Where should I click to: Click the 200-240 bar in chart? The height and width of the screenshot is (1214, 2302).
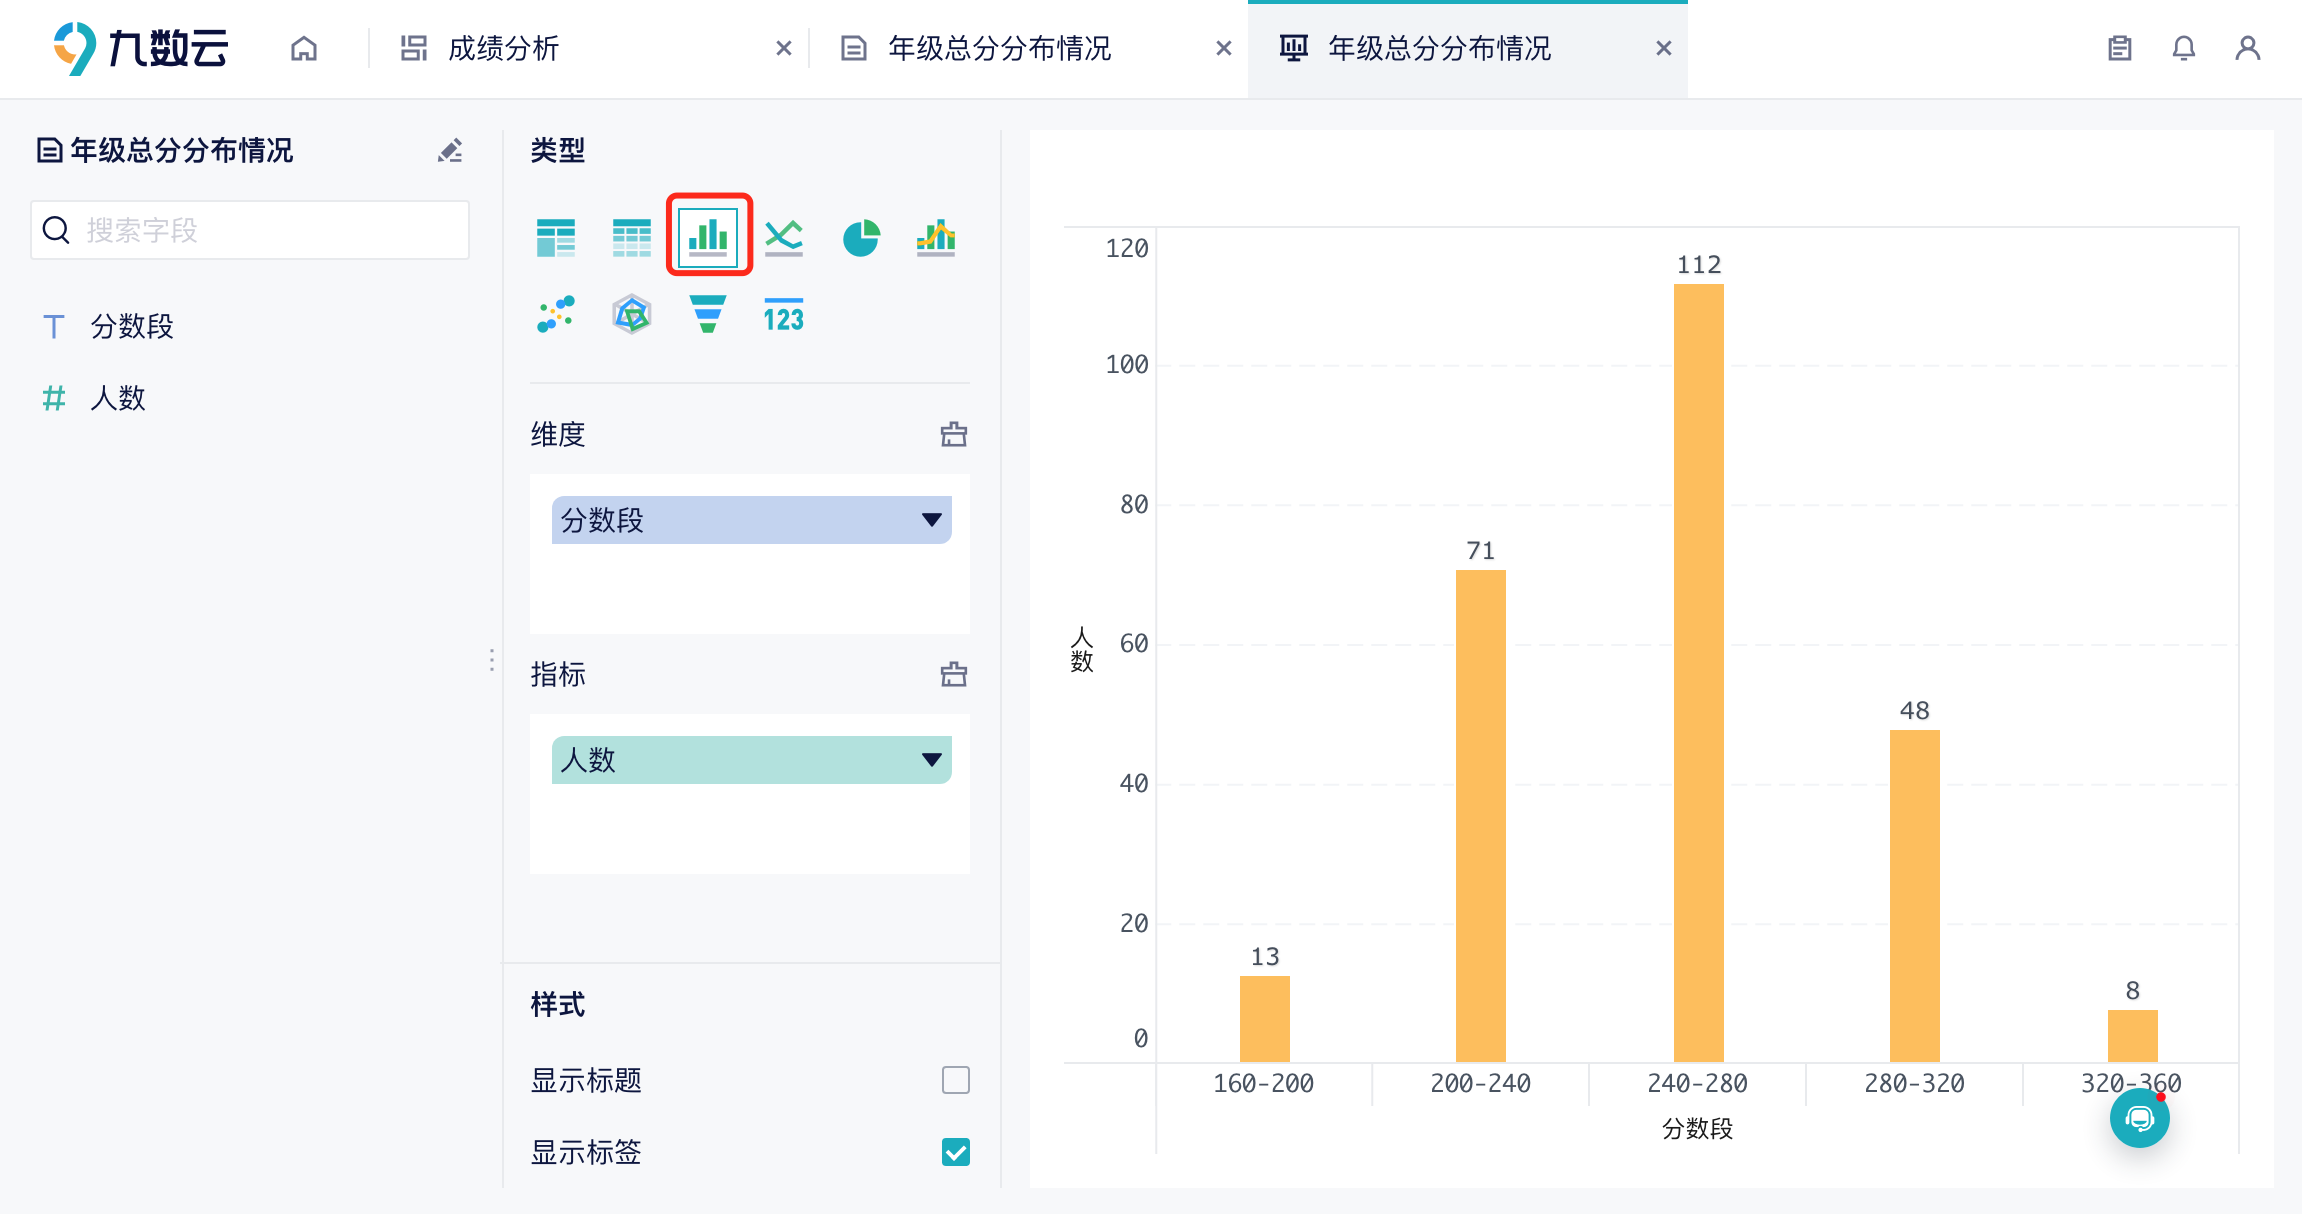pyautogui.click(x=1481, y=816)
